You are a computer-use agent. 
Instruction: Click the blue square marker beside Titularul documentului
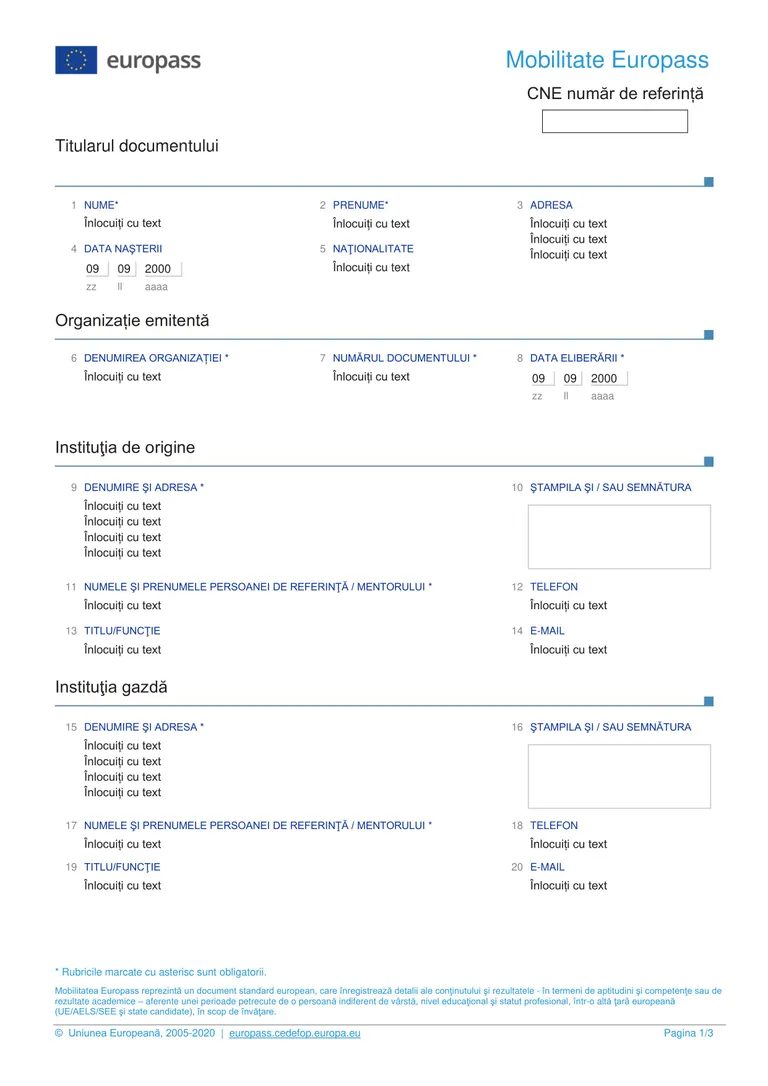[x=708, y=181]
